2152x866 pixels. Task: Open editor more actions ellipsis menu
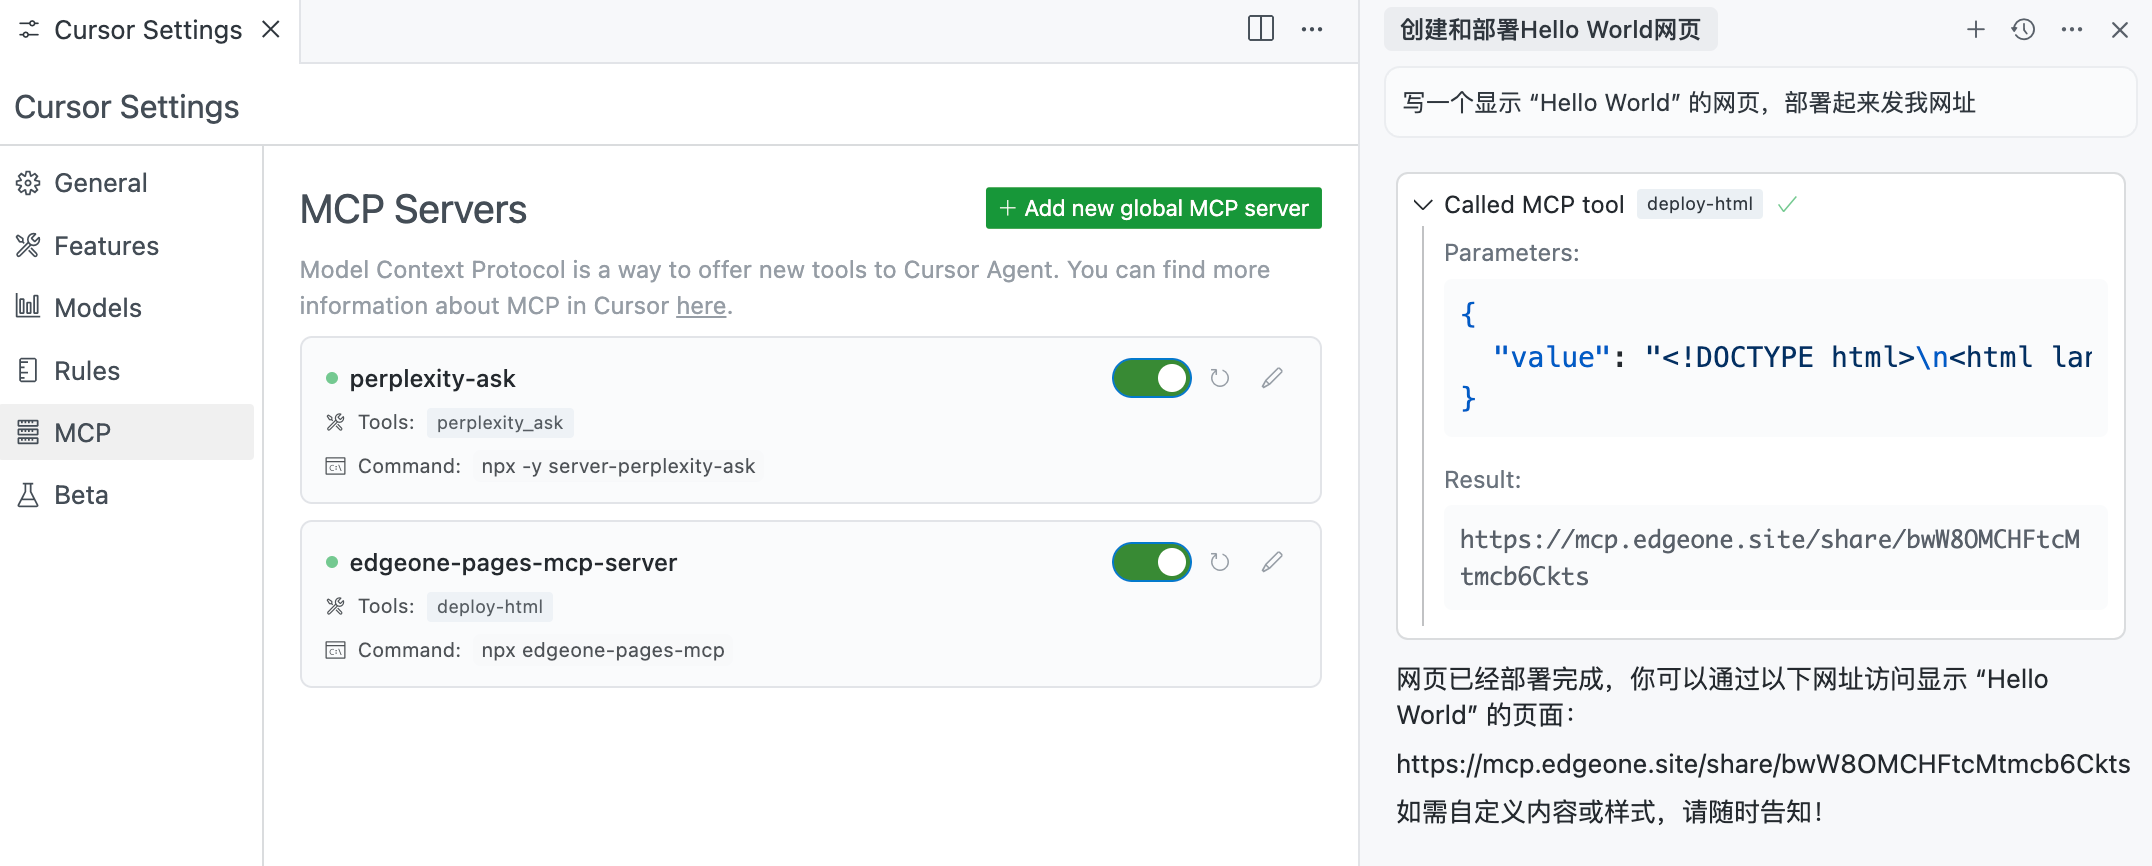(1312, 30)
